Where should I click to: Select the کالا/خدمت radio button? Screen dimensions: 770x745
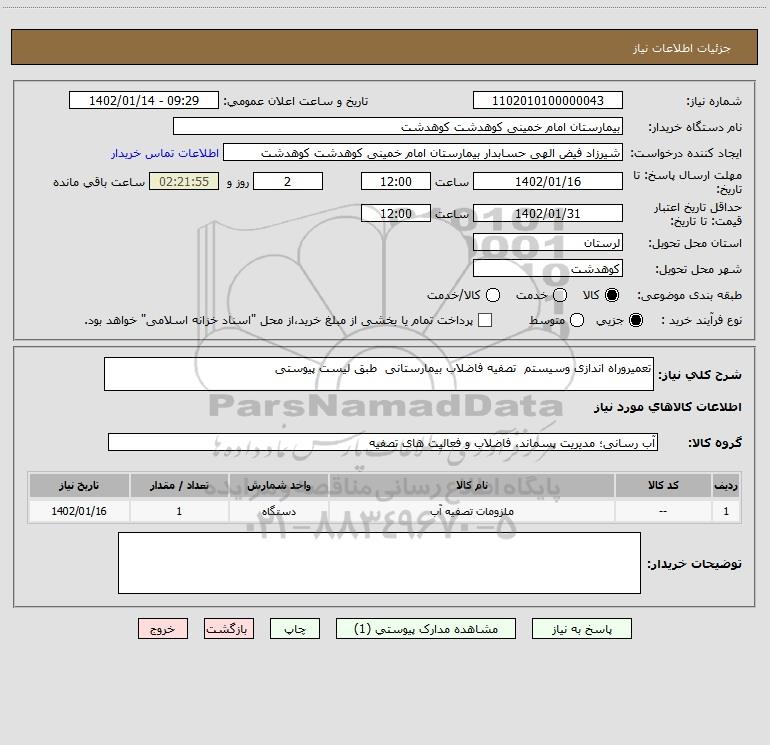(x=493, y=295)
